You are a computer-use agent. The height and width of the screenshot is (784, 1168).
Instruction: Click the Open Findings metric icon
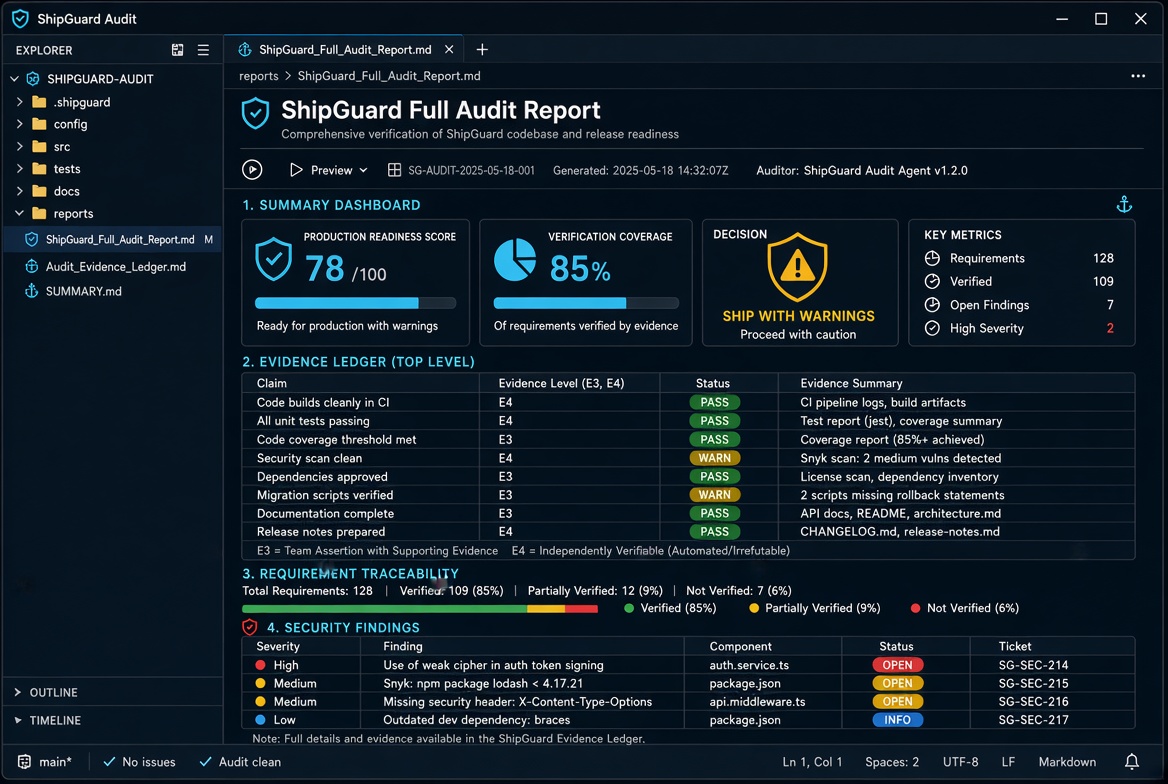tap(932, 305)
